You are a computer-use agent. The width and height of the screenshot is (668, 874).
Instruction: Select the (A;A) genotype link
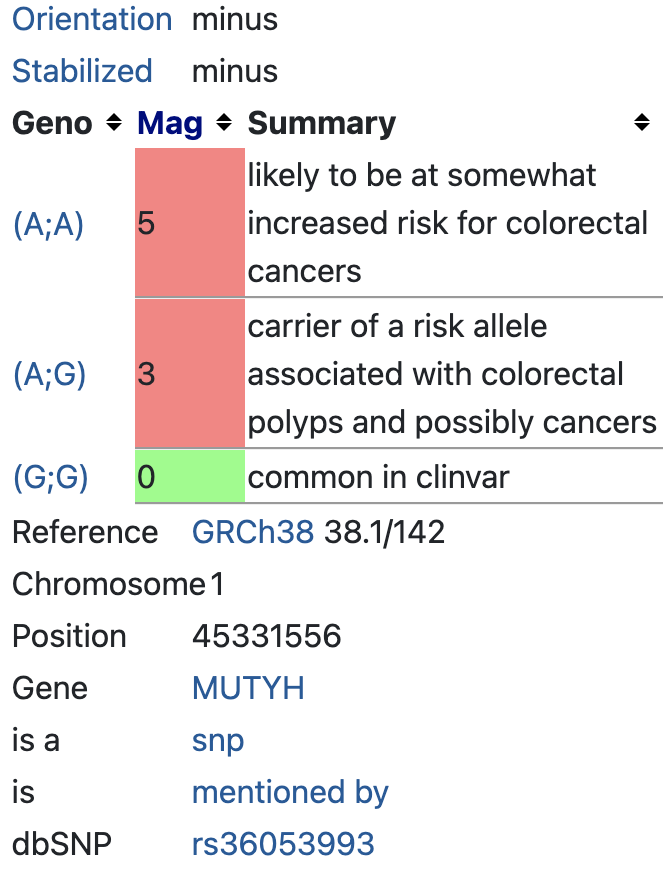click(x=49, y=225)
